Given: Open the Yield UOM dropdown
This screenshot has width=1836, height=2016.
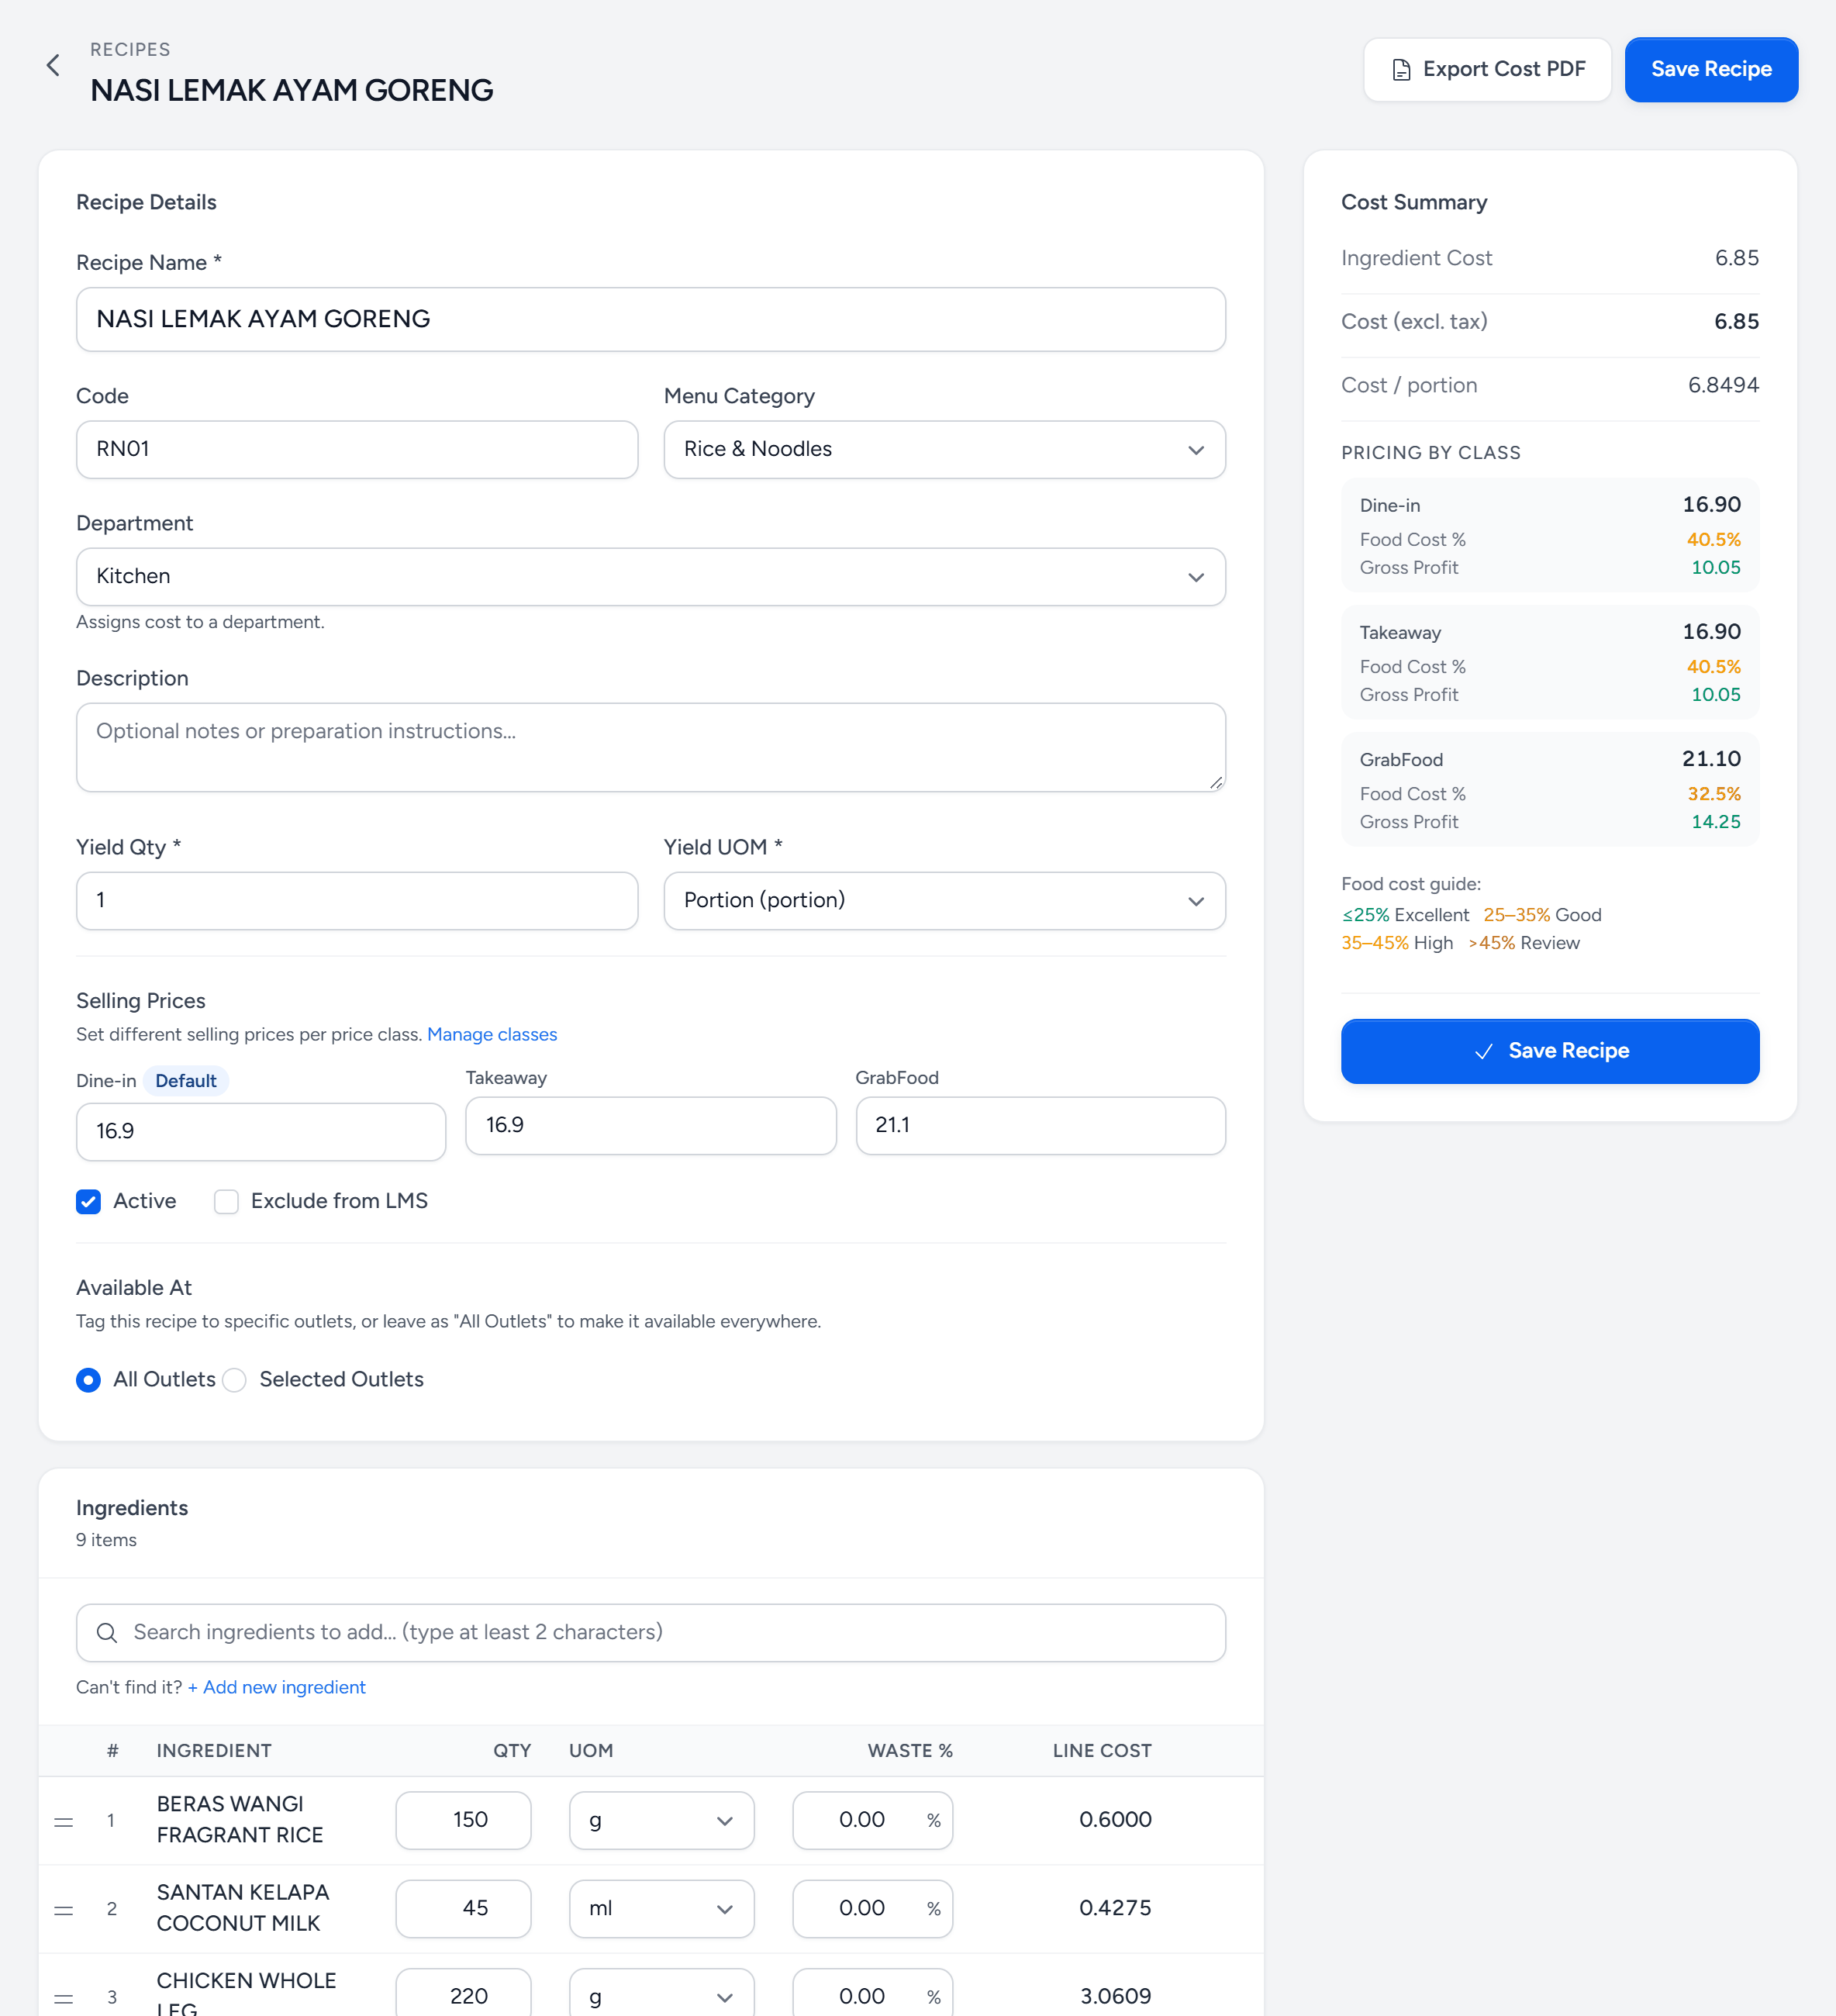Looking at the screenshot, I should (945, 901).
